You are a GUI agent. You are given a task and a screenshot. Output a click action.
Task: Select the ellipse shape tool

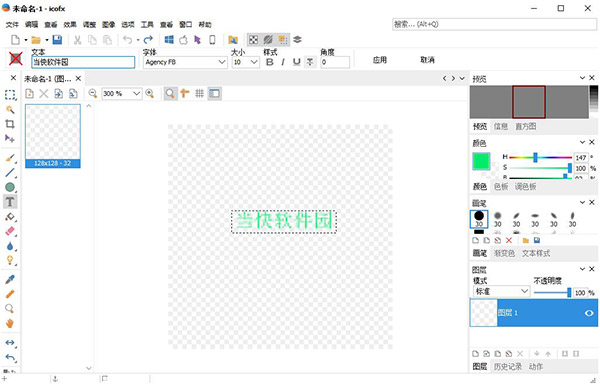(x=10, y=187)
